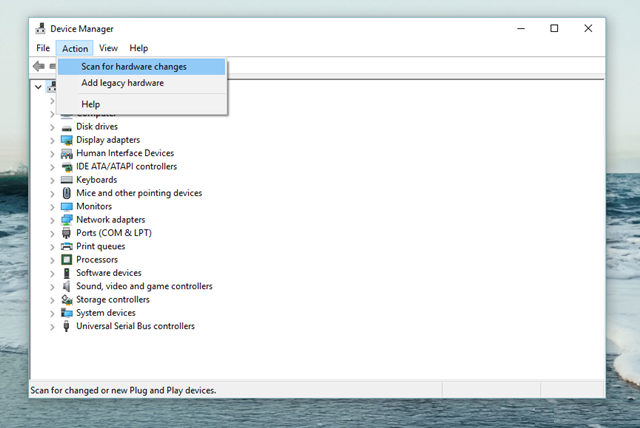Screen dimensions: 640x428
Task: Choose Scan for hardware changes
Action: point(133,67)
